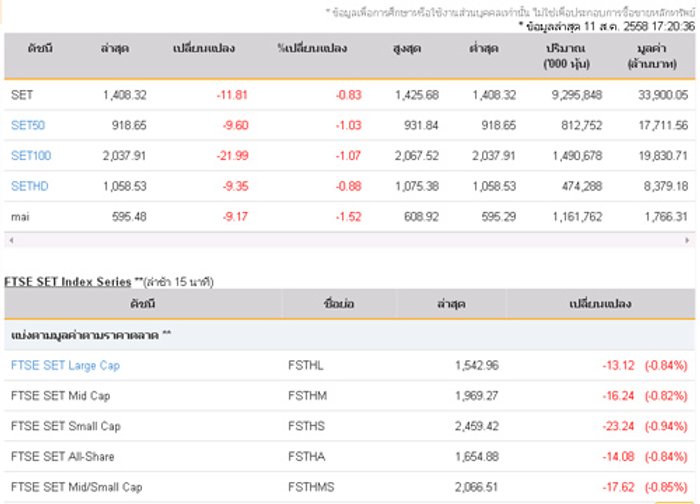
Task: Select the FSTHM abbreviation
Action: [x=307, y=396]
